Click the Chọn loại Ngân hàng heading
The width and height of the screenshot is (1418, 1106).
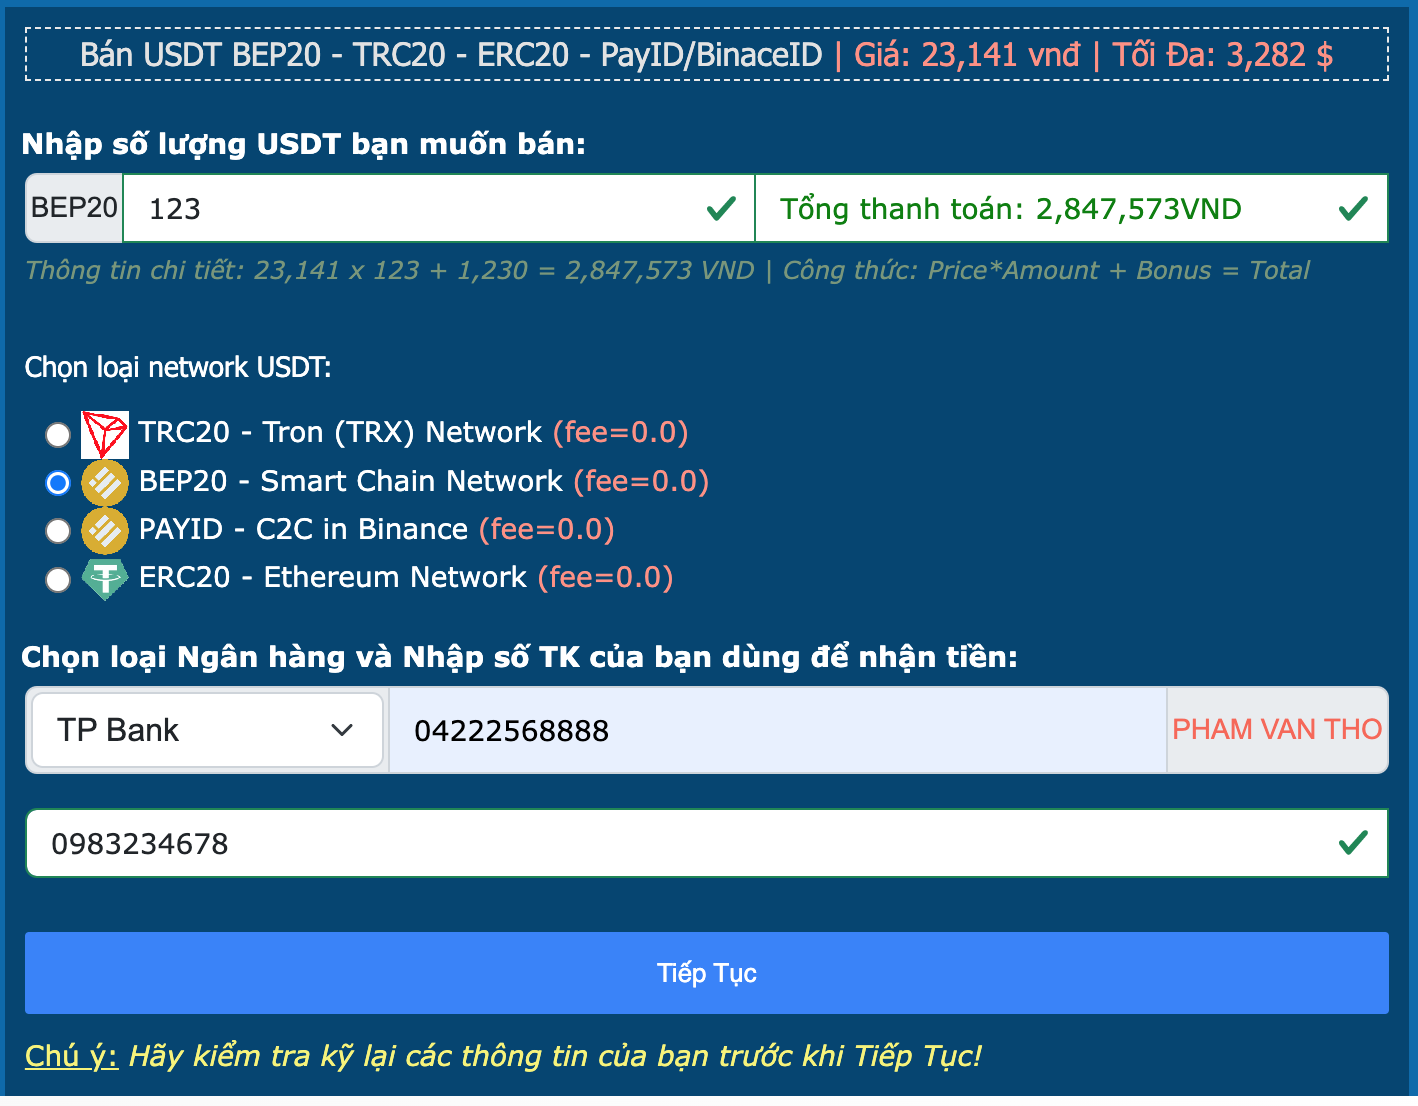[520, 657]
